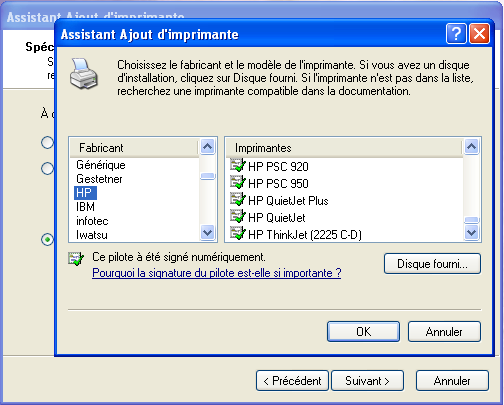Click the Imprimantes column header
The width and height of the screenshot is (504, 405).
point(344,148)
